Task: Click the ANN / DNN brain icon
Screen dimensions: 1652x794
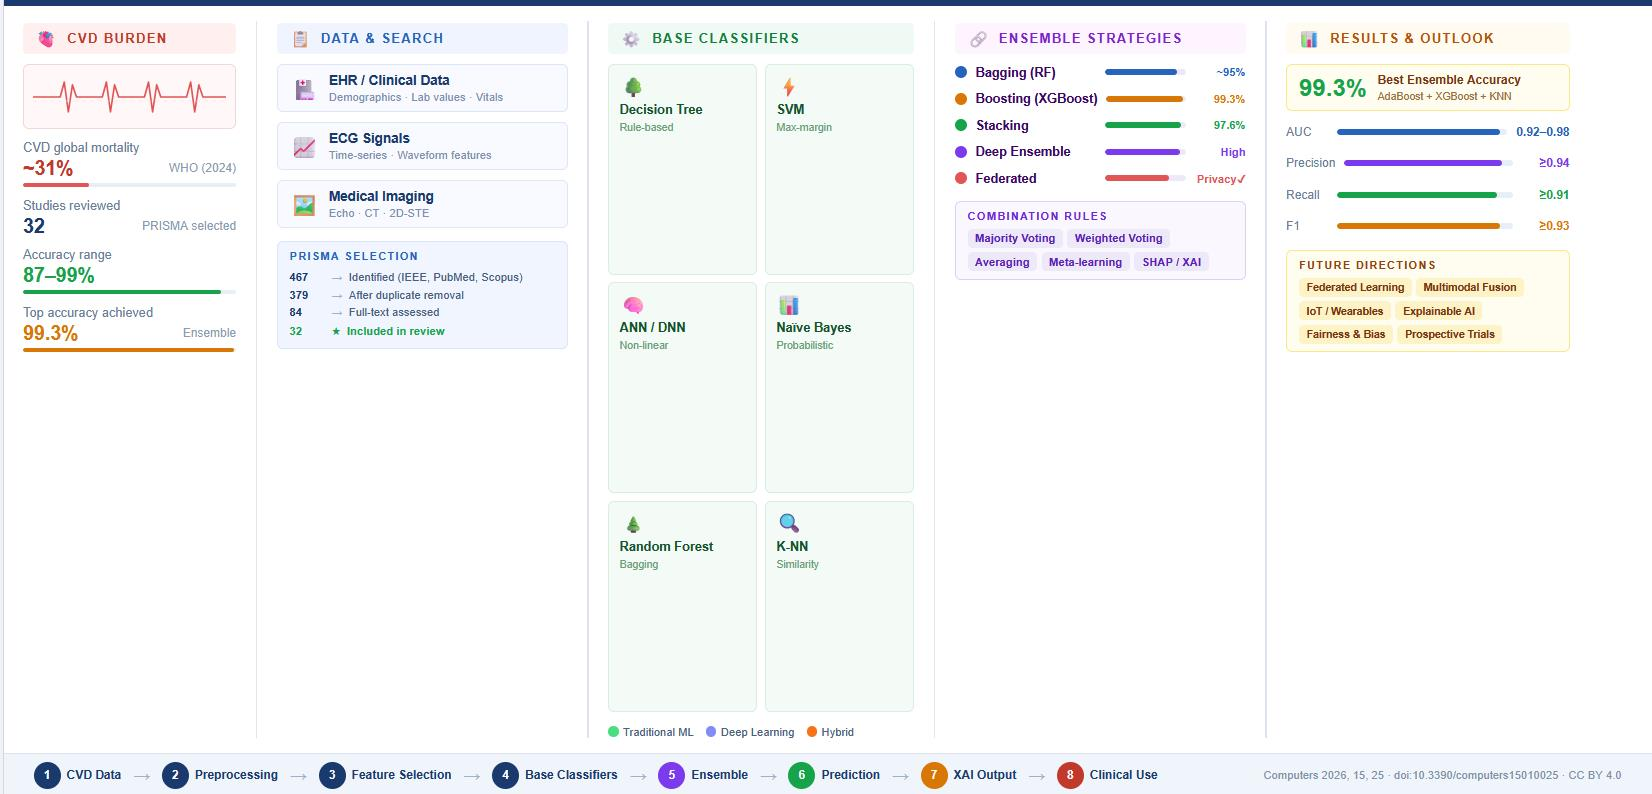Action: tap(633, 305)
